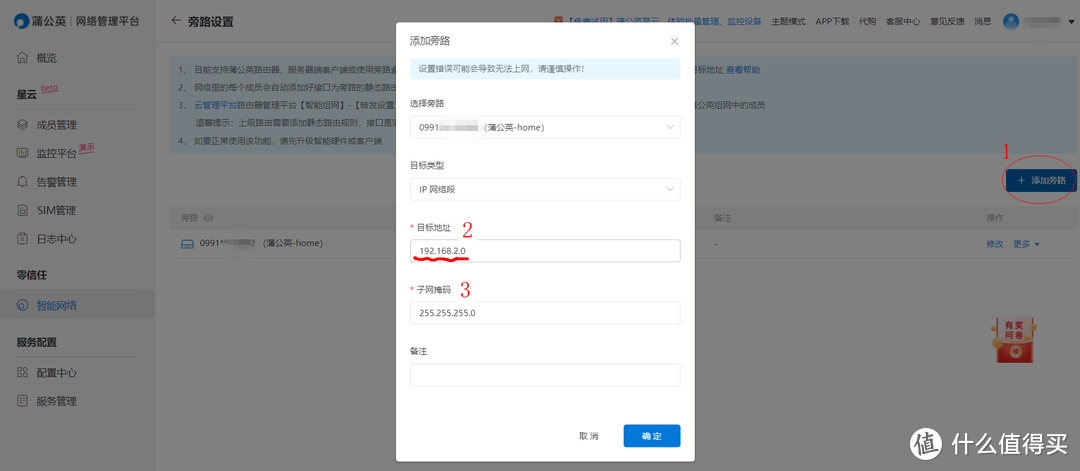
Task: Click the 目标地址 input field
Action: click(x=545, y=251)
